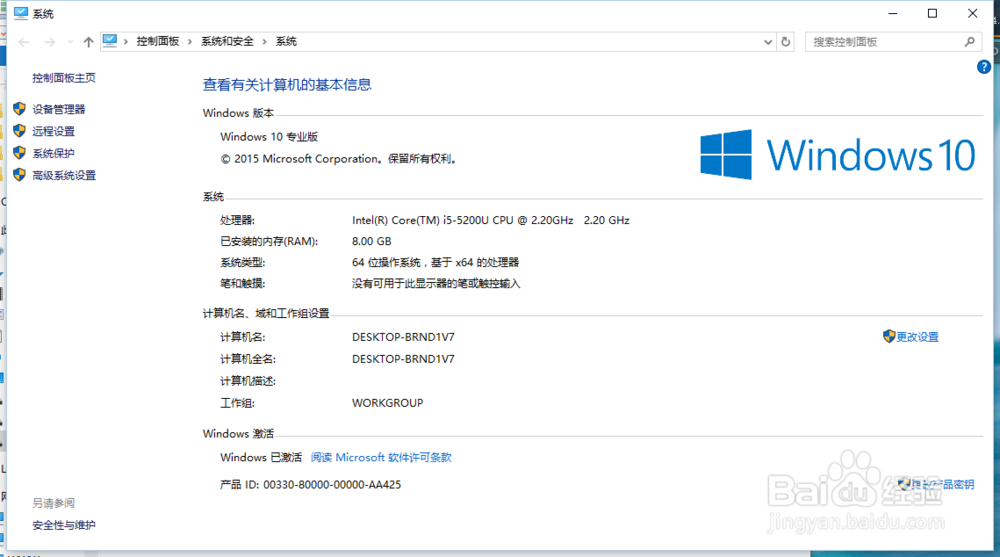Minimize the 系统 window
1000x557 pixels.
(893, 13)
